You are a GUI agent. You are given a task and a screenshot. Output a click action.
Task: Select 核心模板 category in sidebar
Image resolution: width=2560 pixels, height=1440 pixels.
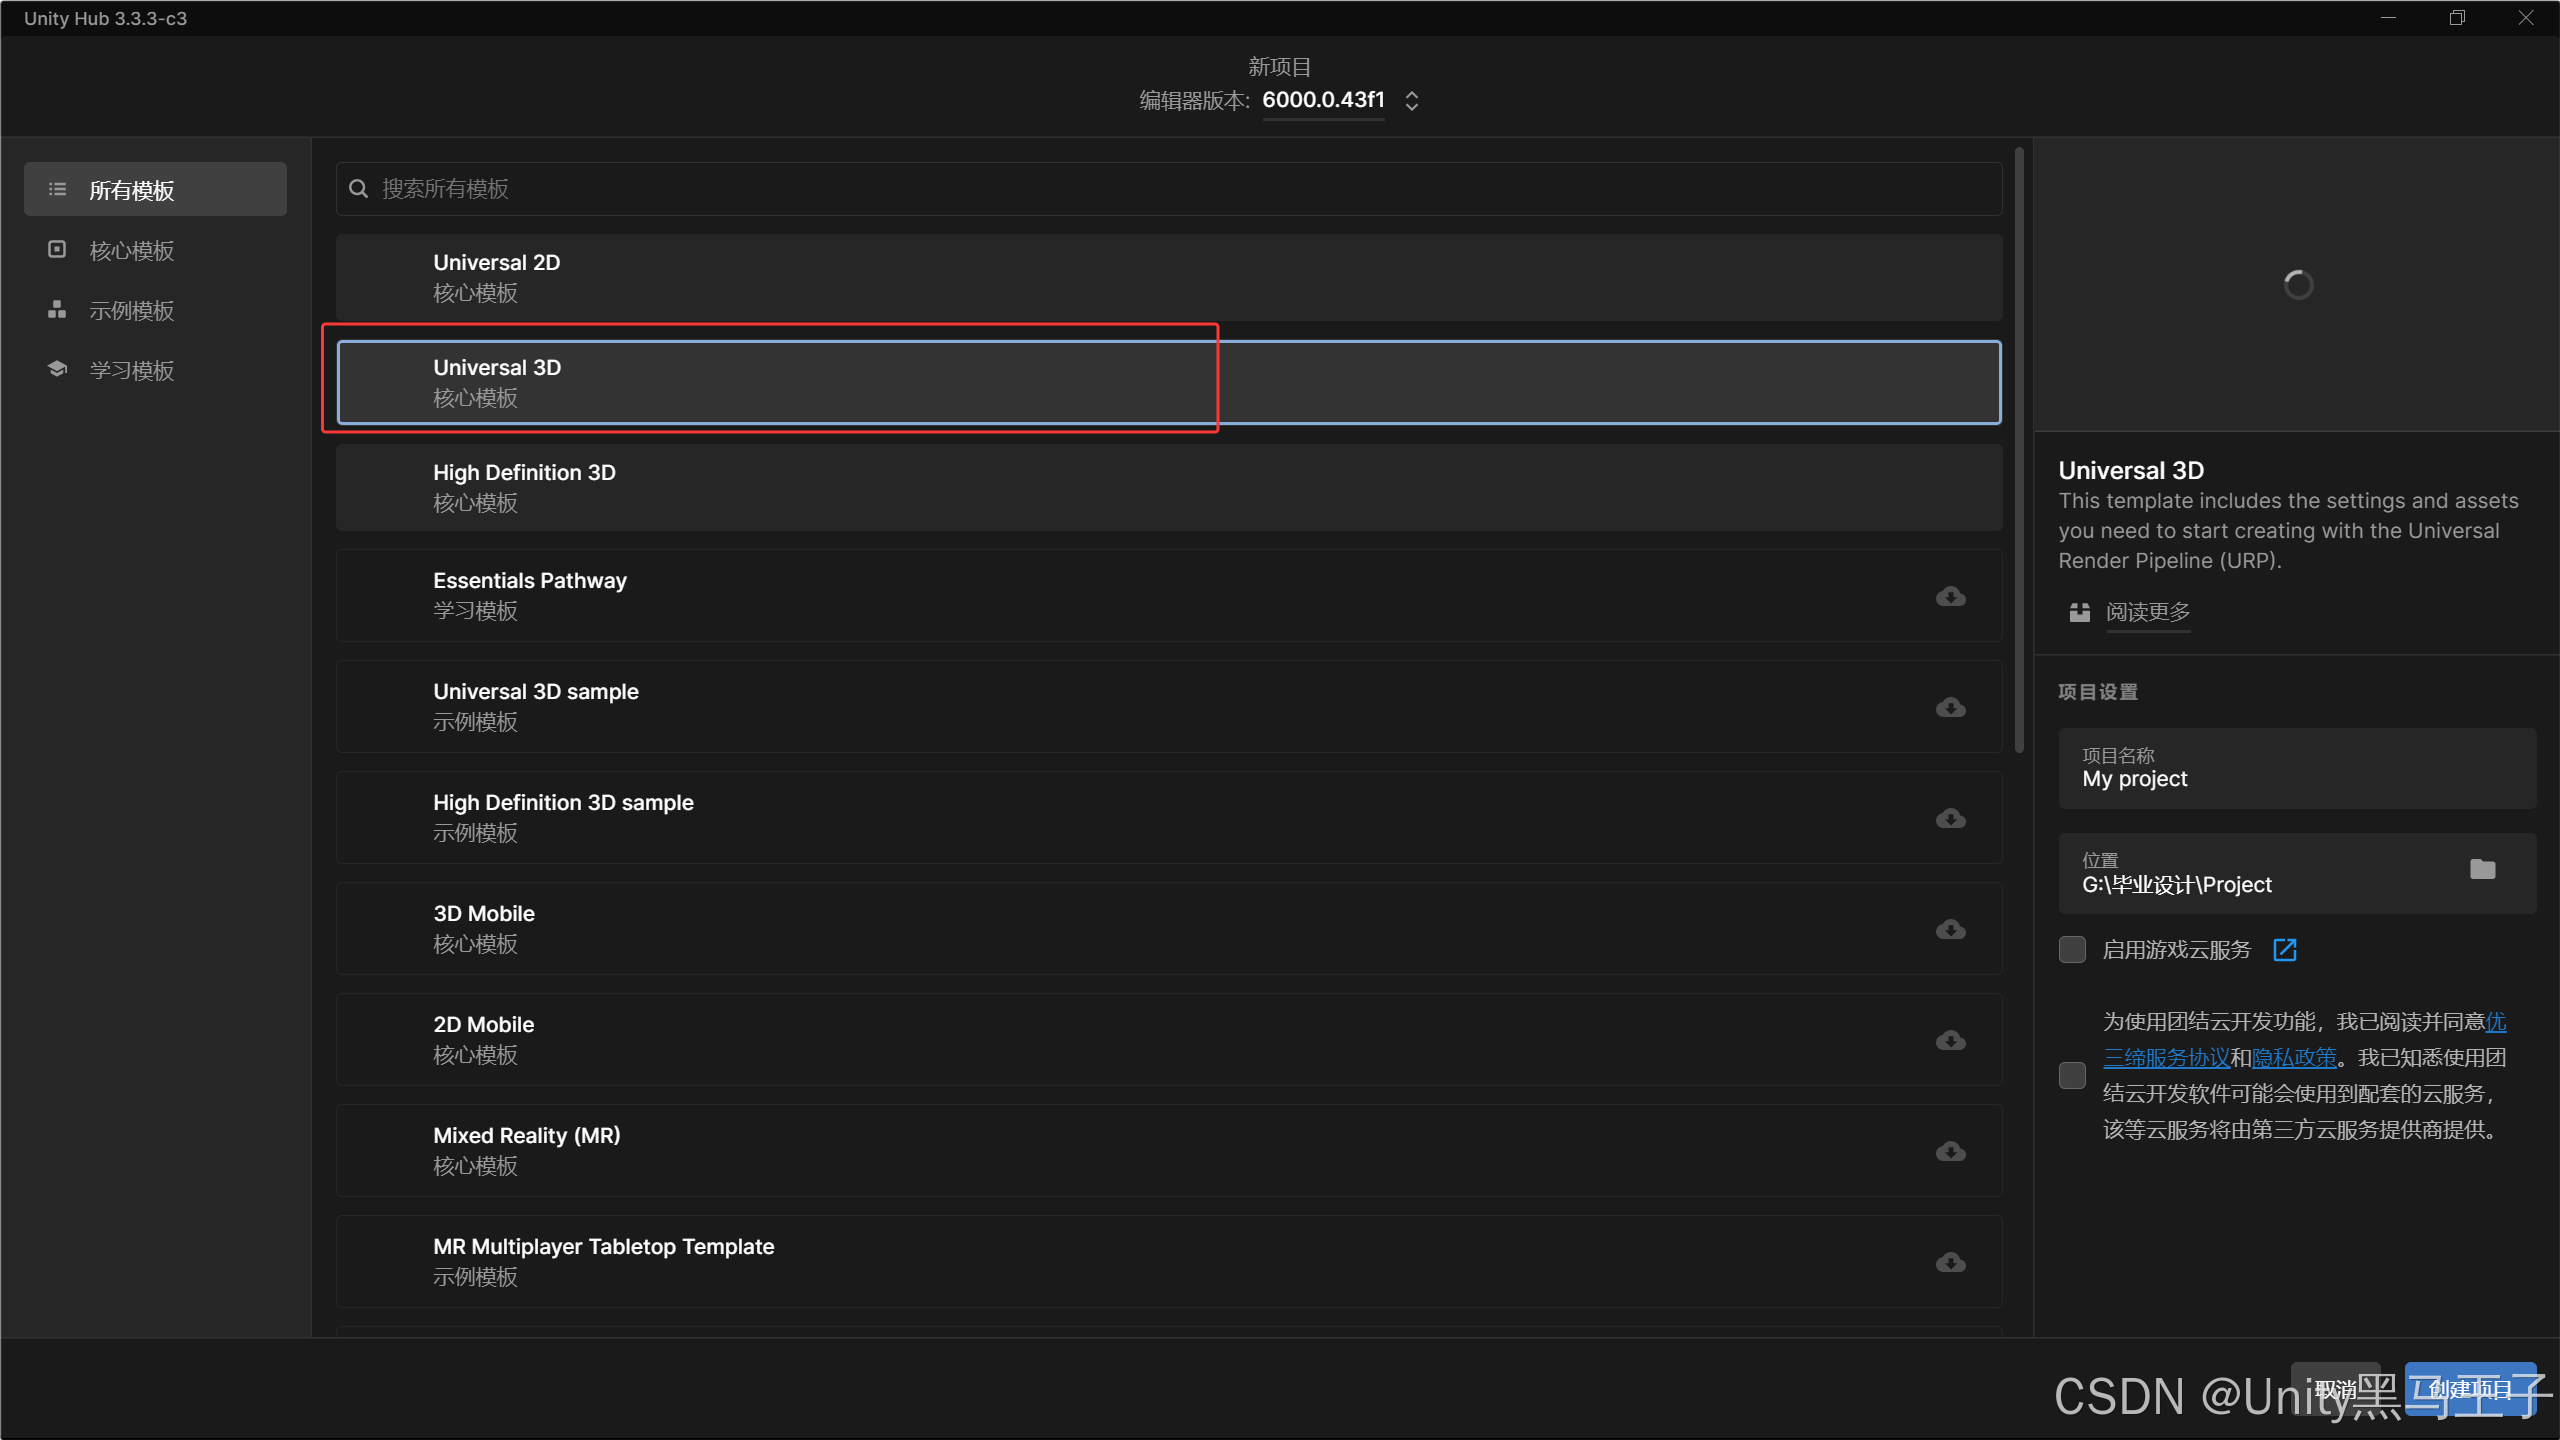(x=131, y=251)
